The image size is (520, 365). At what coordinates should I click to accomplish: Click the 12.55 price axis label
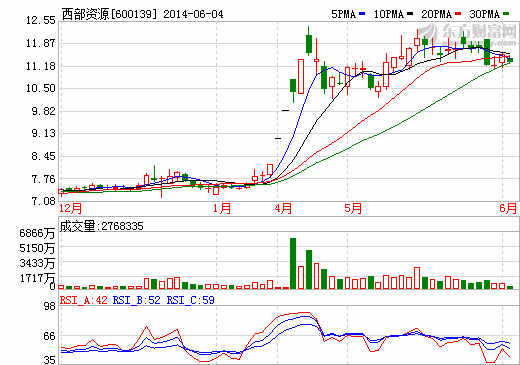[x=41, y=21]
